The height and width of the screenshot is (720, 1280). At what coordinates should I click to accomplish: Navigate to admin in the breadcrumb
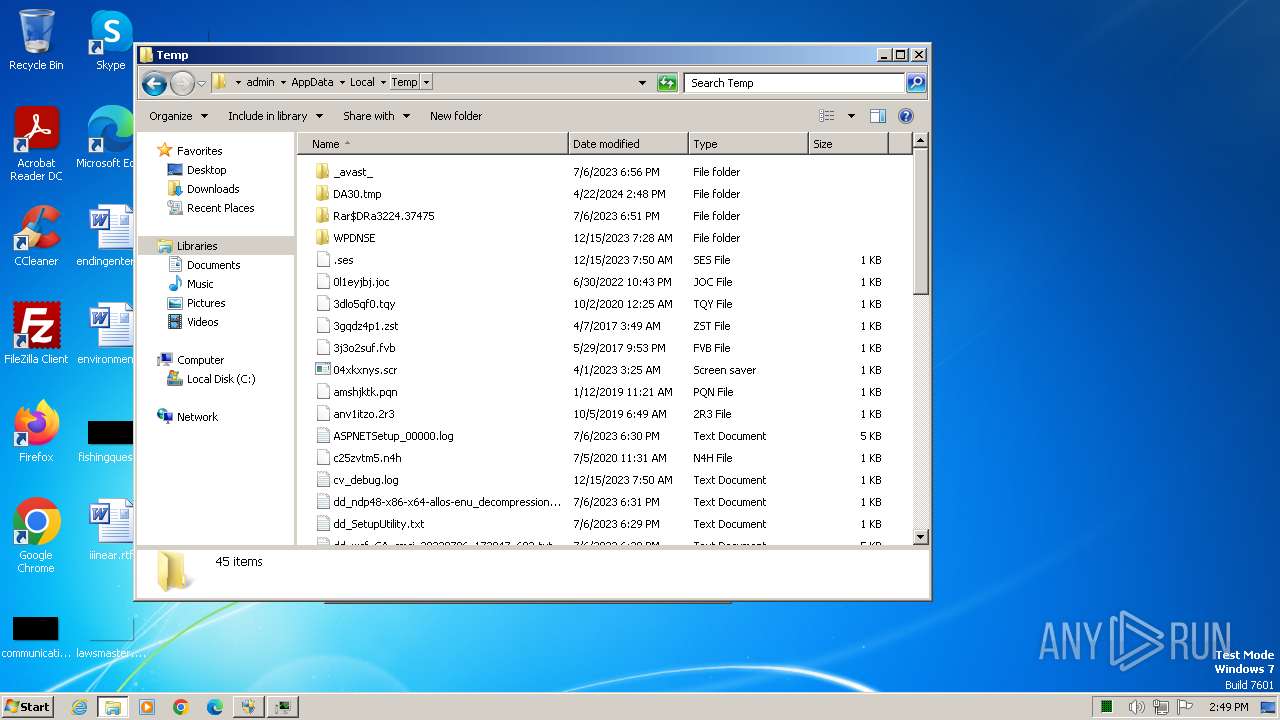click(260, 82)
